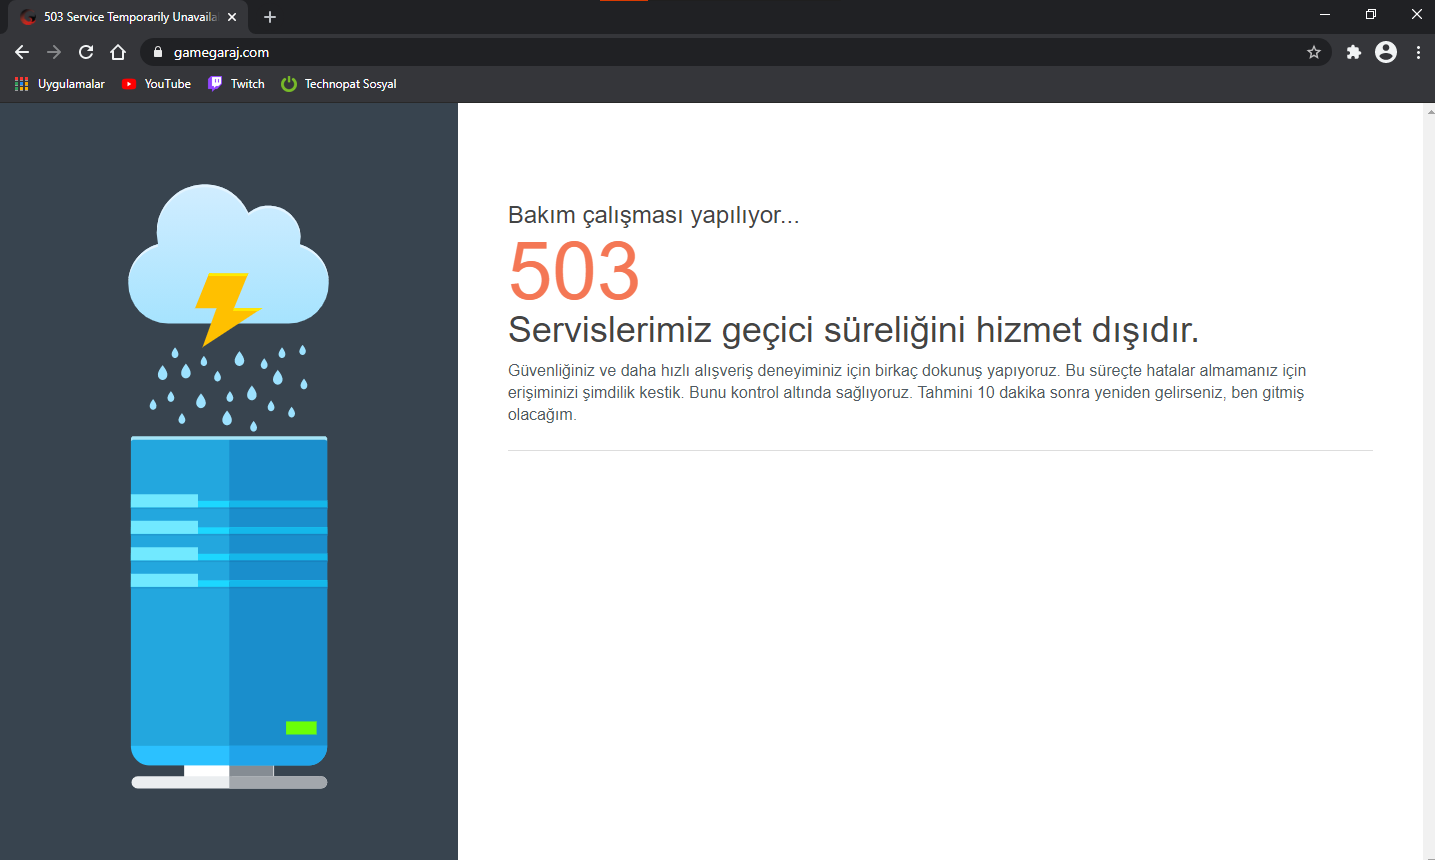
Task: Focus the gamegaraj.com address bar
Action: tap(735, 52)
